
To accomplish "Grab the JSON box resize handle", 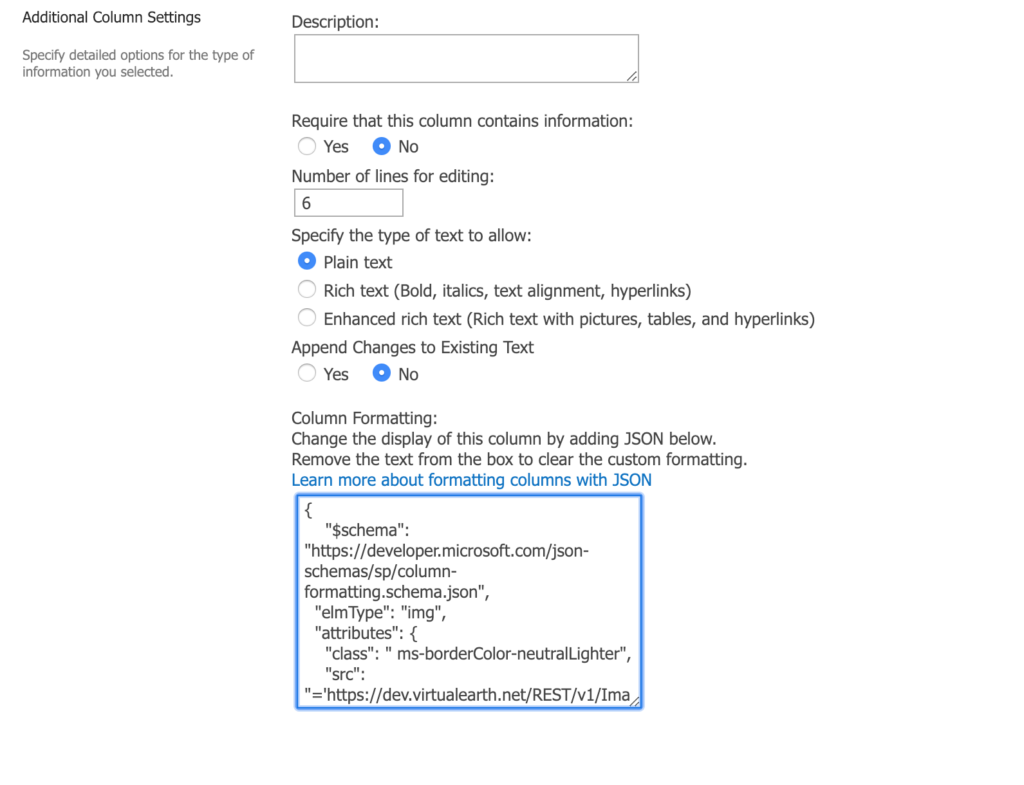I will (635, 701).
